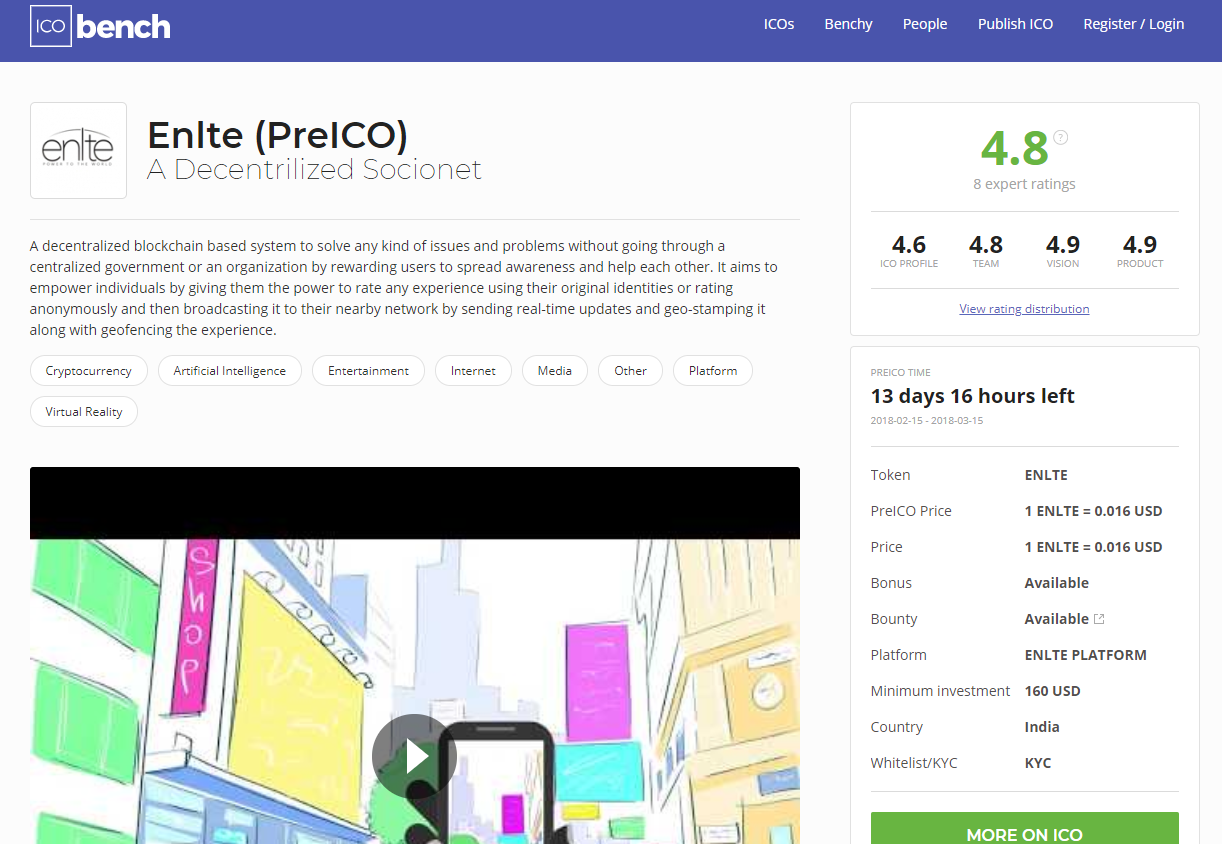The height and width of the screenshot is (844, 1222).
Task: Click the 4.9 Vision rating
Action: click(x=1063, y=245)
